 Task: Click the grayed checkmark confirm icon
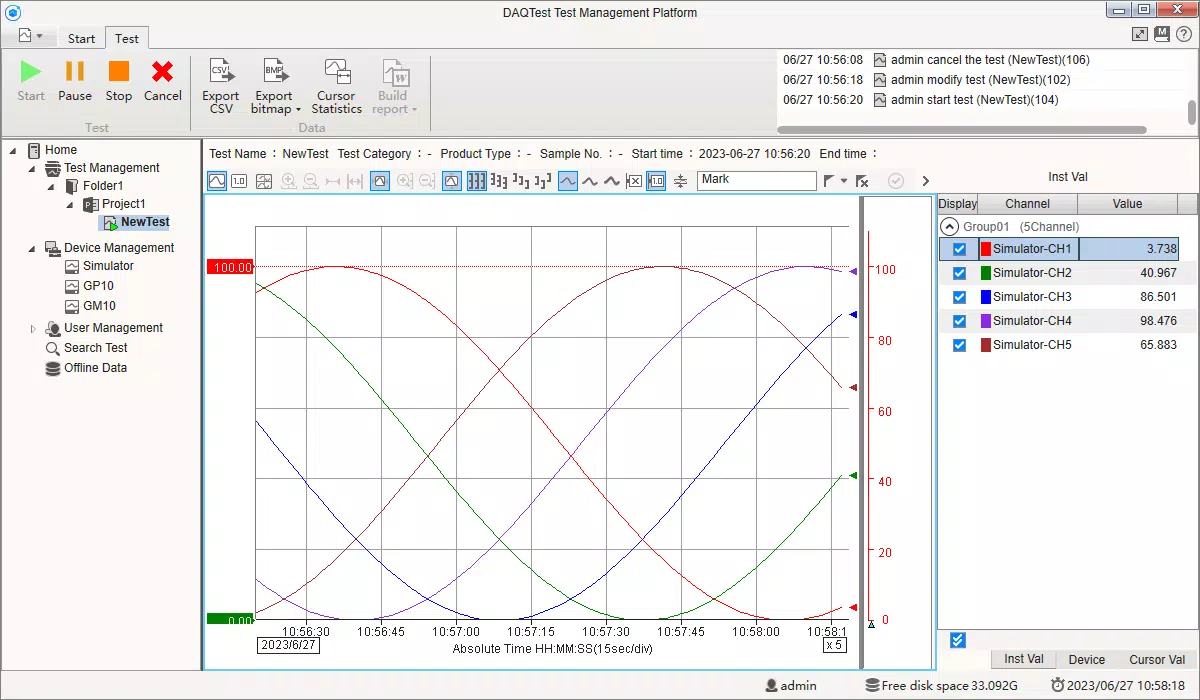click(x=896, y=181)
